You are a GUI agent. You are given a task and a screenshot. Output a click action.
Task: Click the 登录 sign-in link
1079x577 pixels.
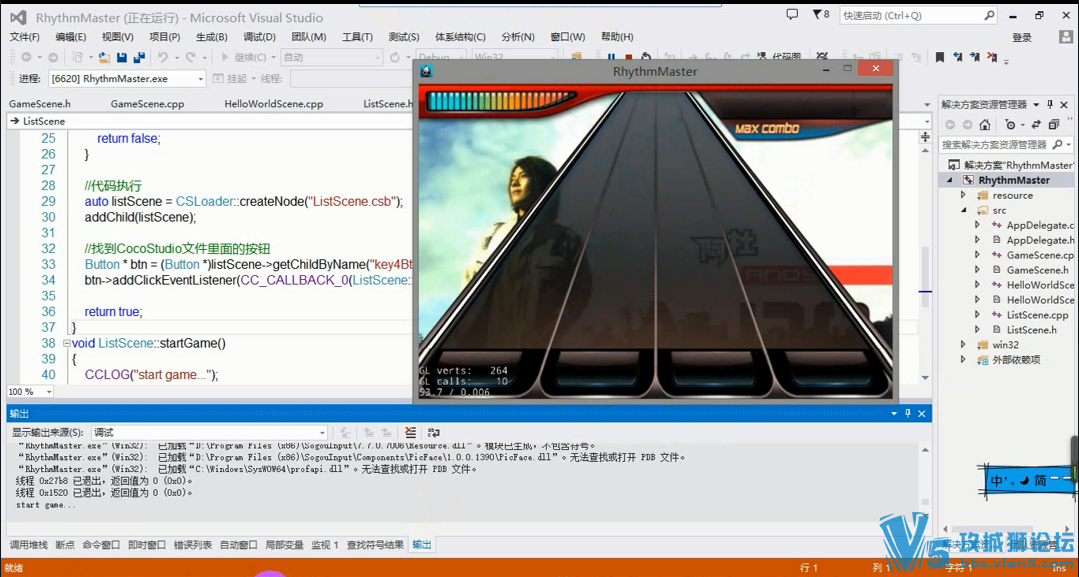pos(1022,37)
